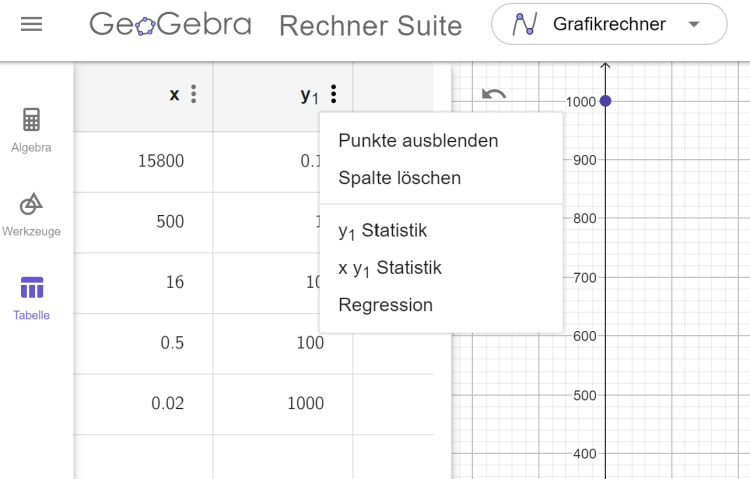The height and width of the screenshot is (479, 750).
Task: Click the x cell with value 0.02
Action: (143, 404)
